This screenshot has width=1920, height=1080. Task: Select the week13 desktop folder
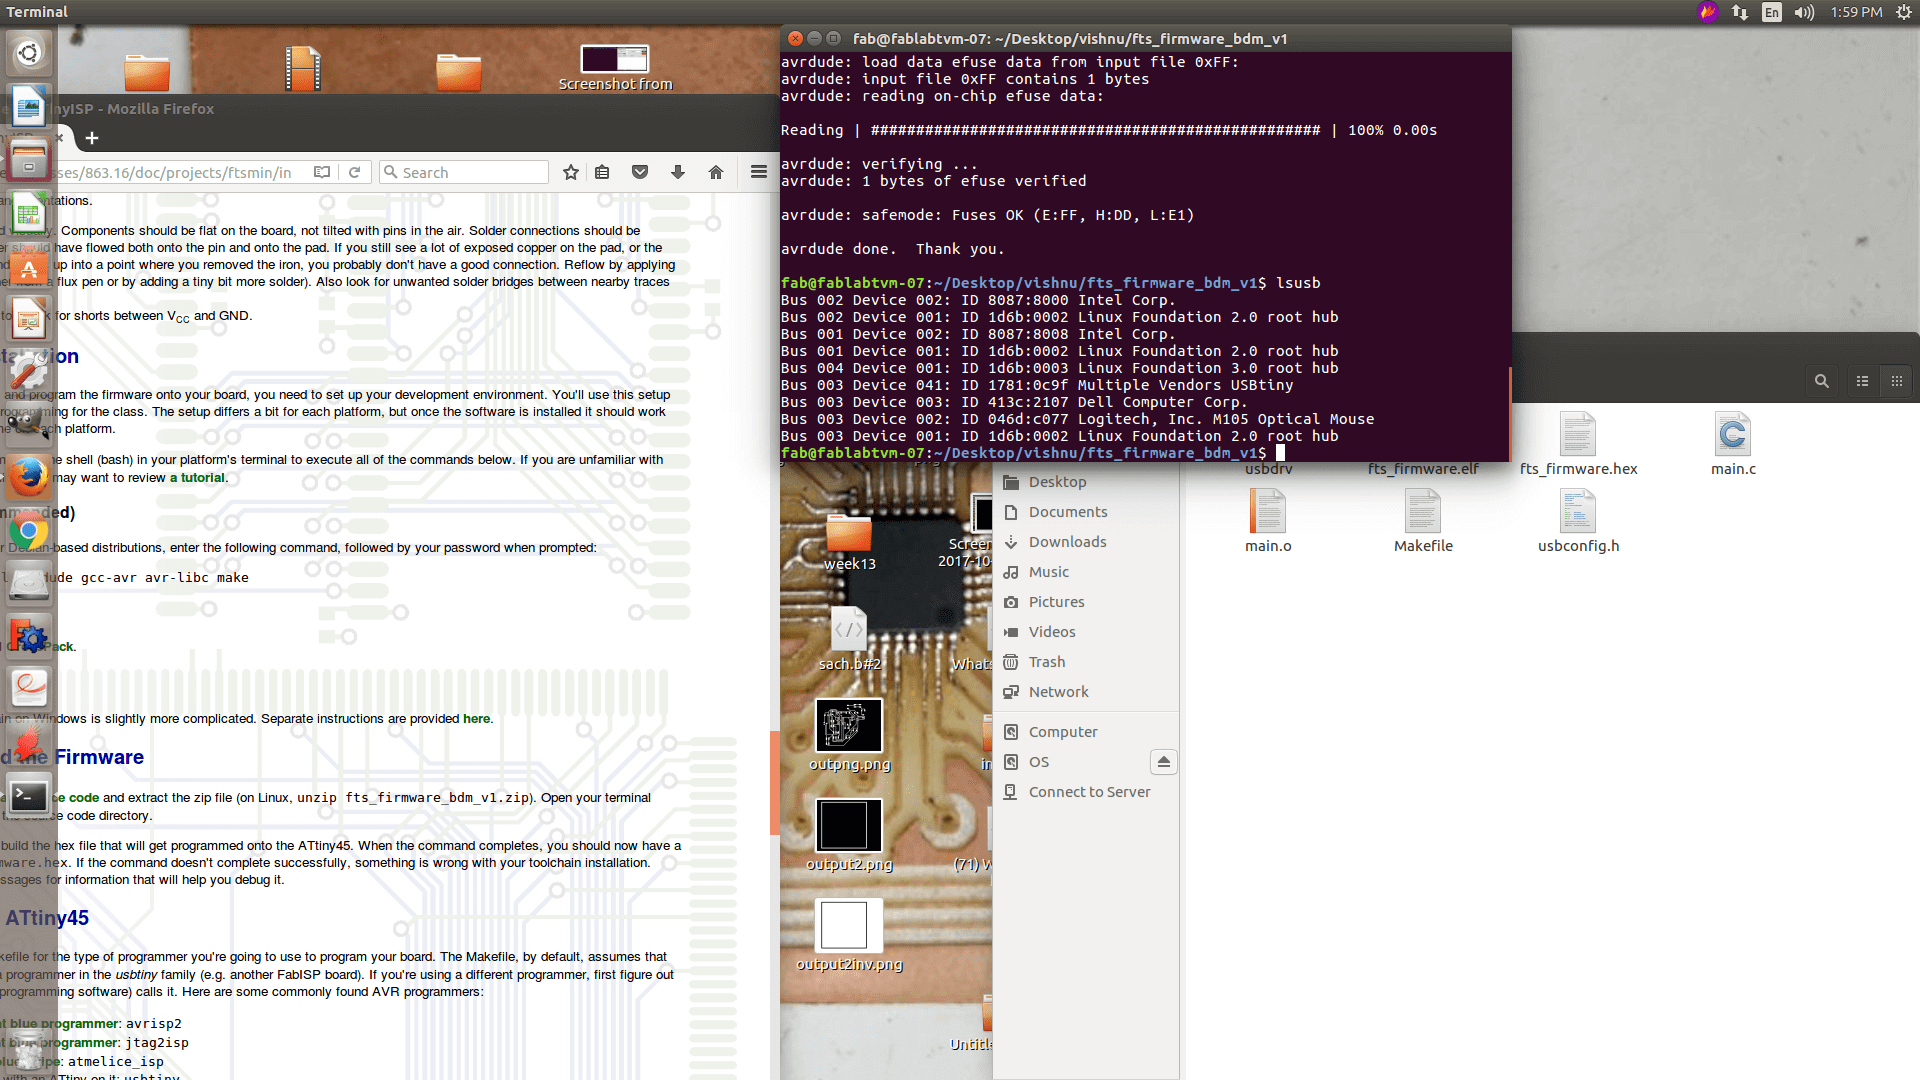(849, 541)
